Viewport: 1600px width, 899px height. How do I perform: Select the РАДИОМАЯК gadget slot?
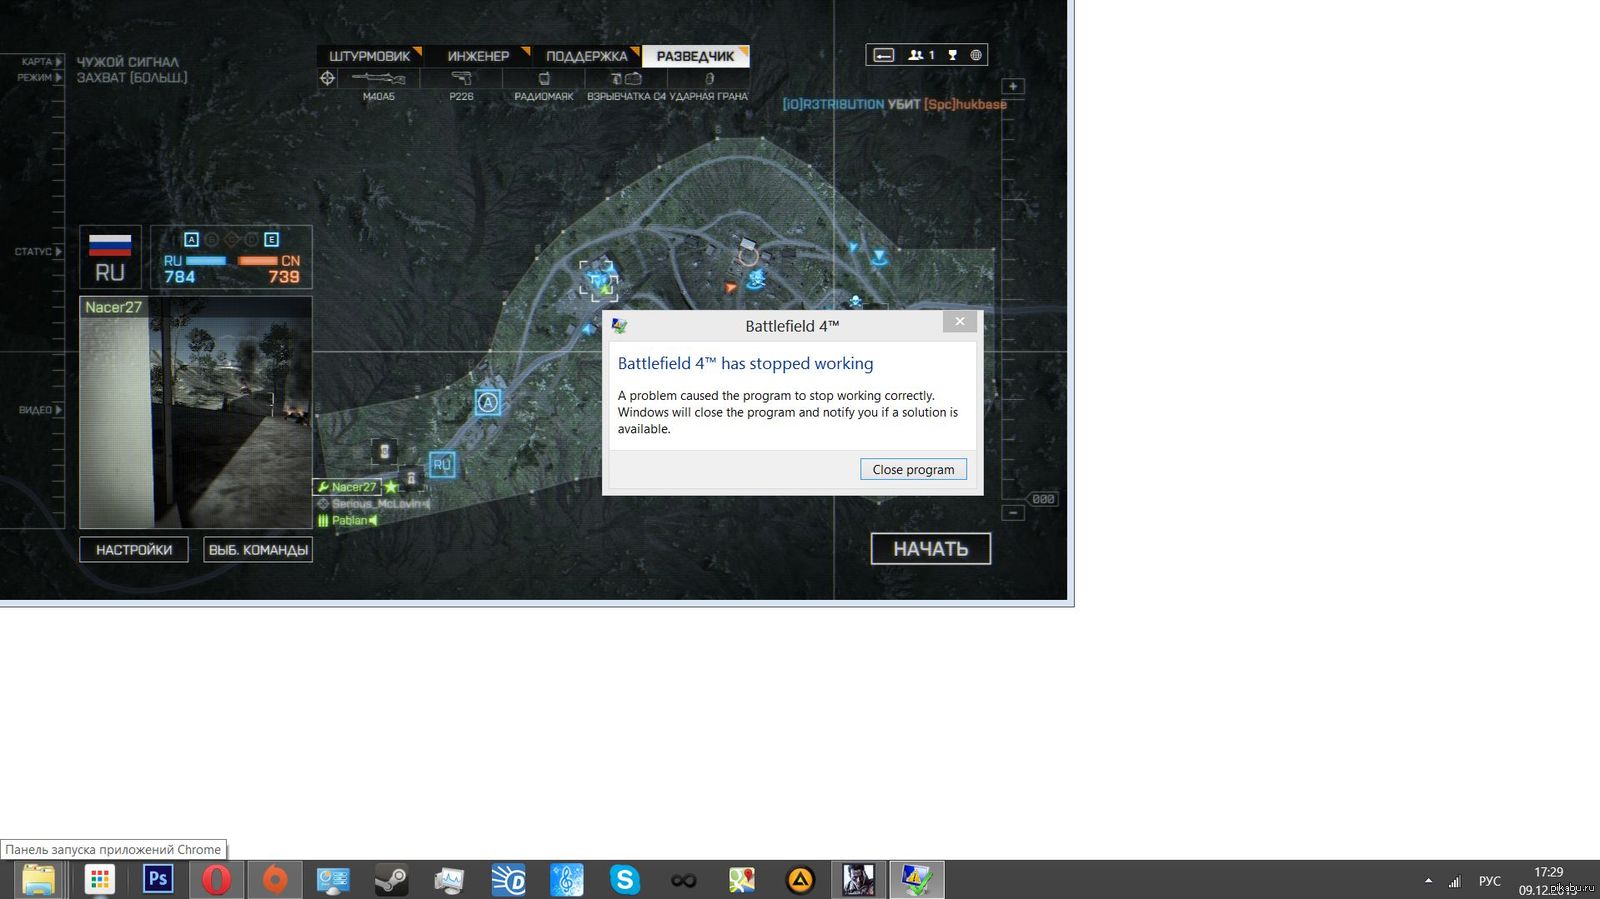coord(544,79)
